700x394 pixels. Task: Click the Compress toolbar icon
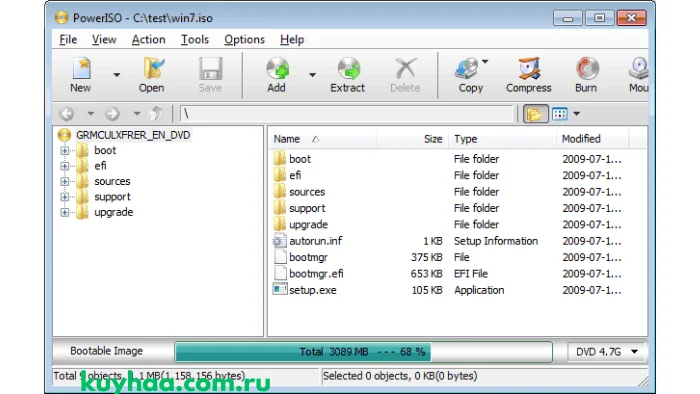pos(529,74)
